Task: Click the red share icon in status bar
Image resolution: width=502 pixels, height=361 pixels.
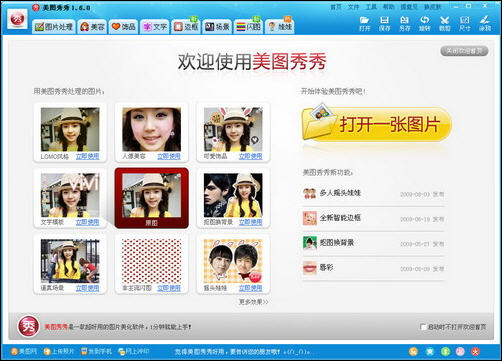Action: click(x=476, y=351)
